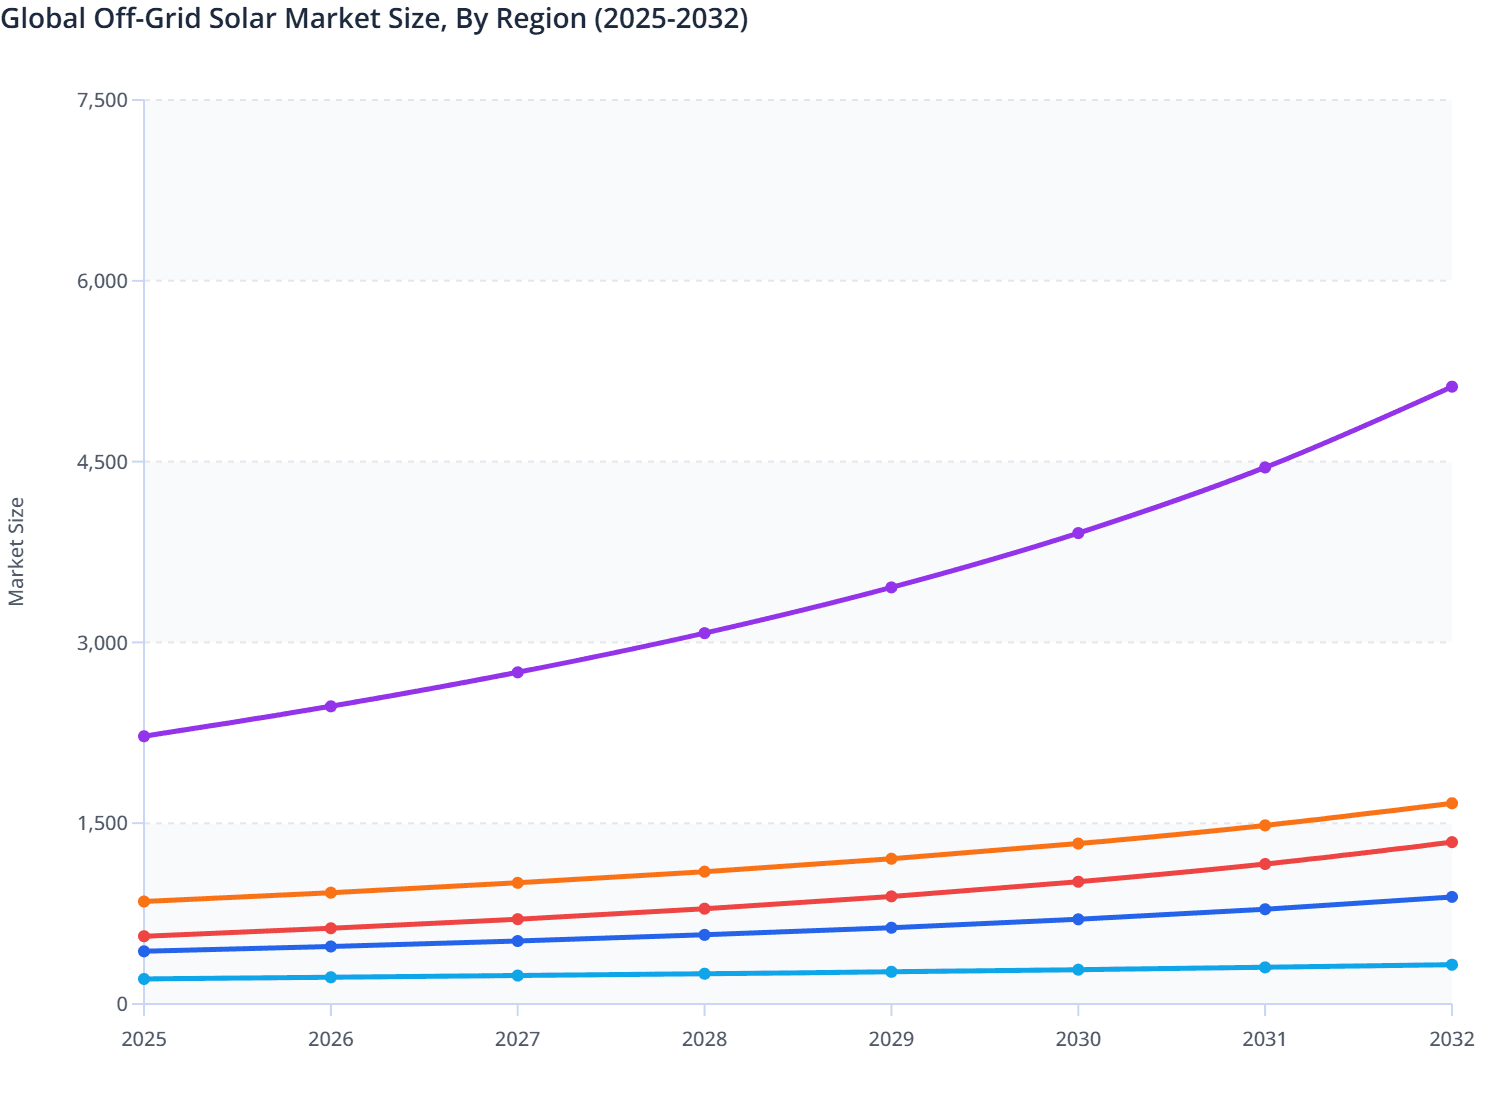Click the chart title text
Viewport: 1508px width, 1120px height.
coord(377,18)
